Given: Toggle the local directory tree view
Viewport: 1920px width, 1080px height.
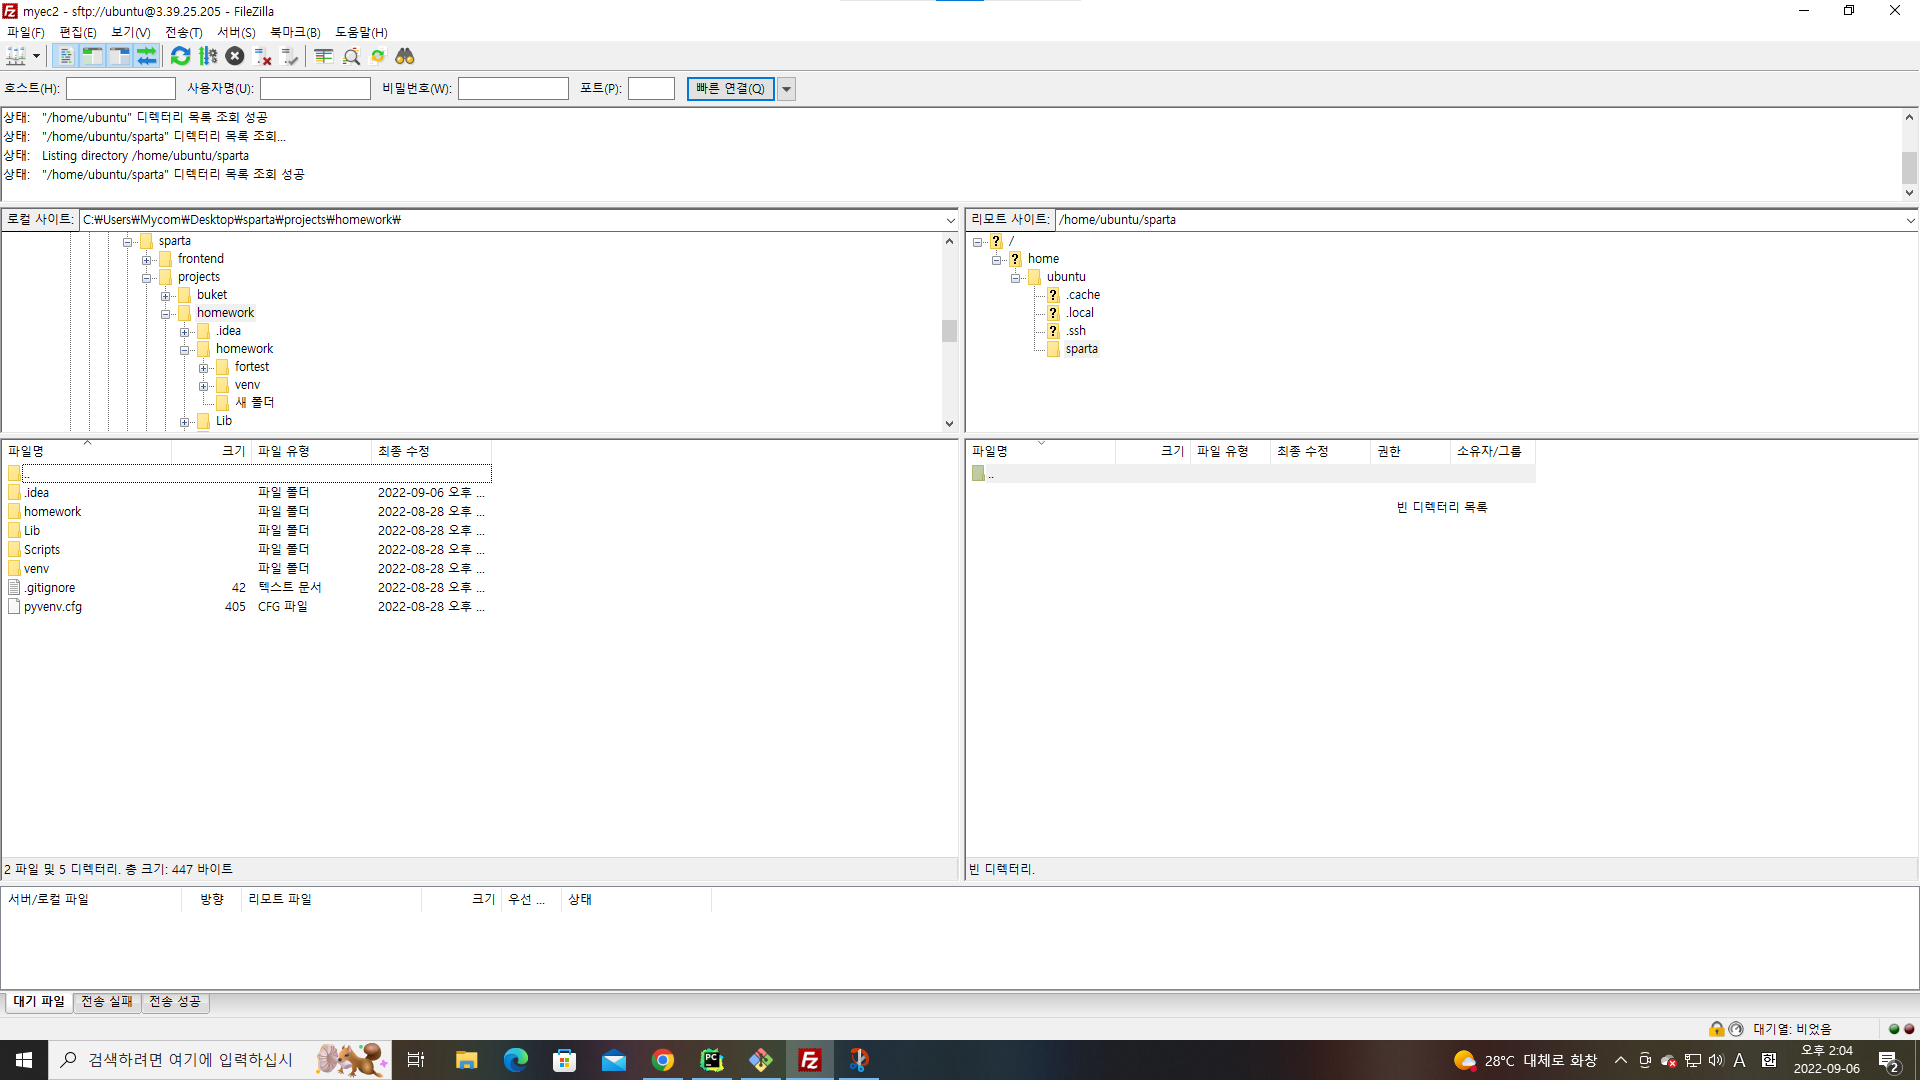Looking at the screenshot, I should tap(93, 56).
